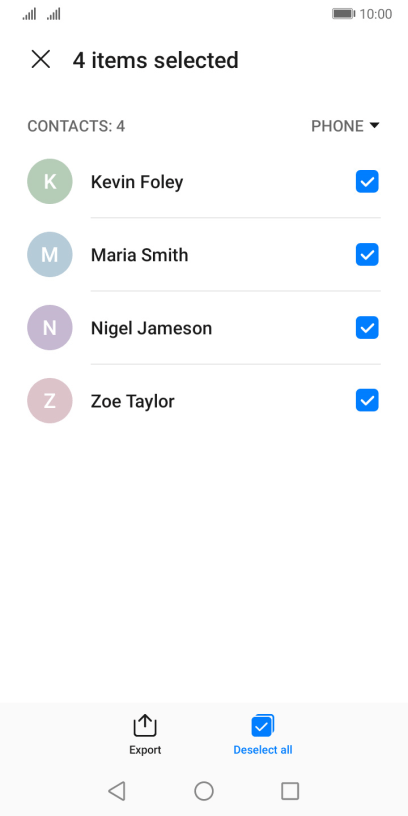408x816 pixels.
Task: Tap the Deselect all icon
Action: [x=263, y=725]
